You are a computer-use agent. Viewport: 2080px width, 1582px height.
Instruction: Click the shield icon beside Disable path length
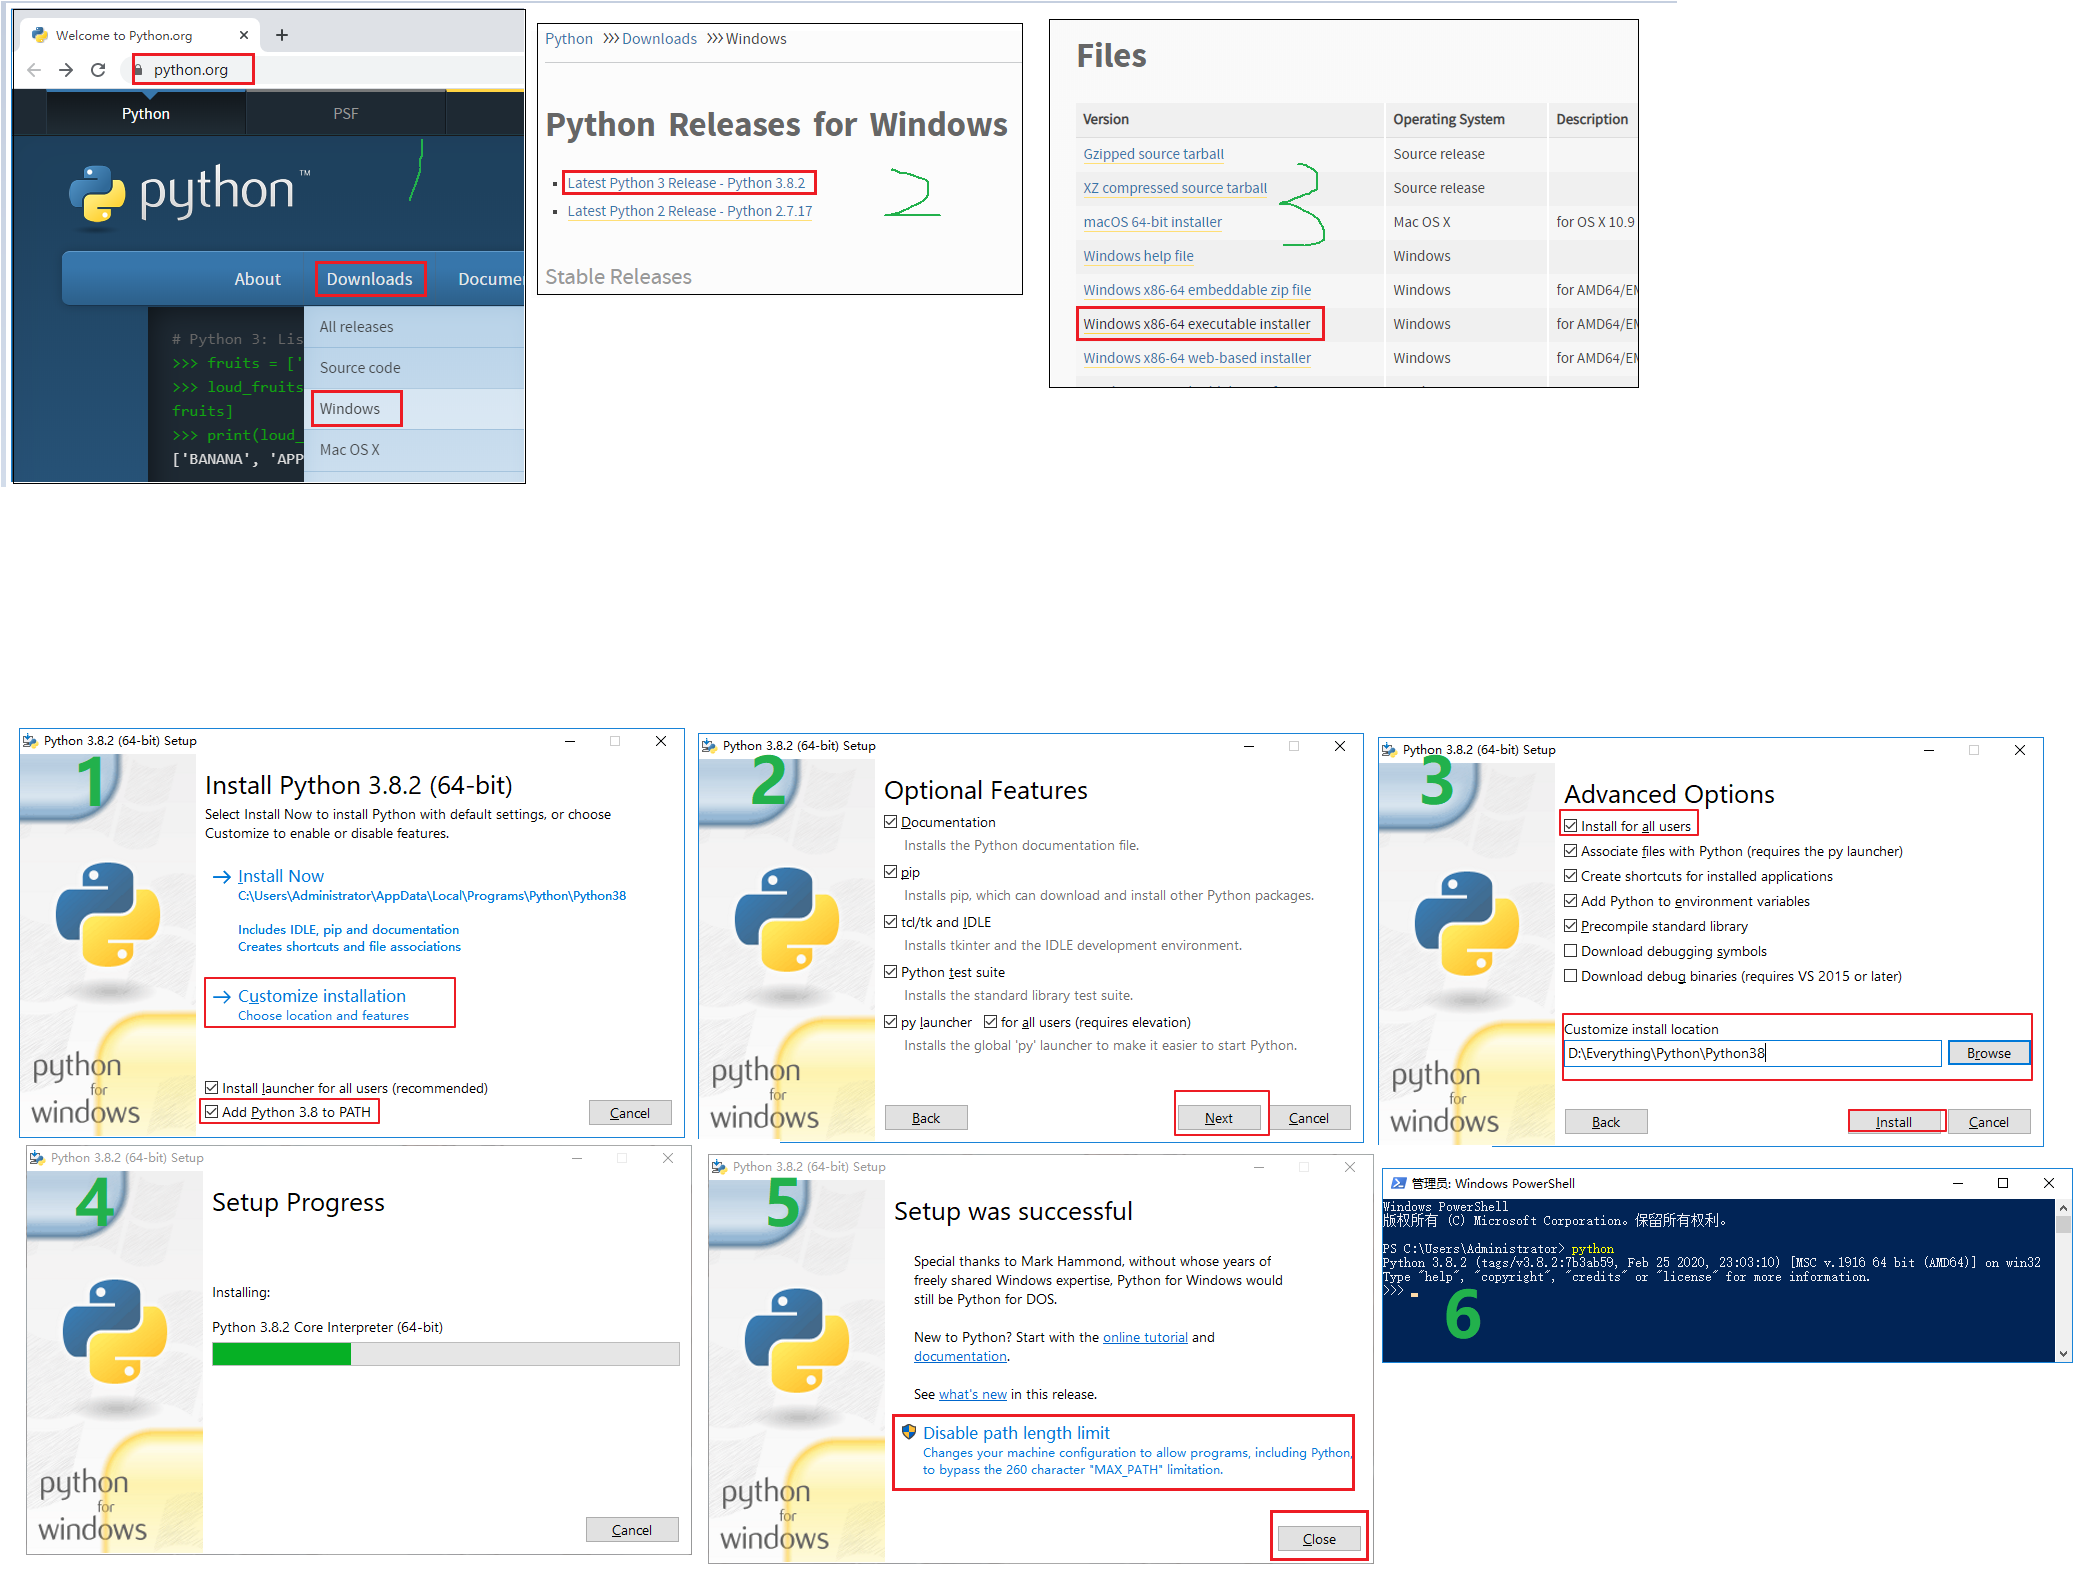tap(909, 1432)
